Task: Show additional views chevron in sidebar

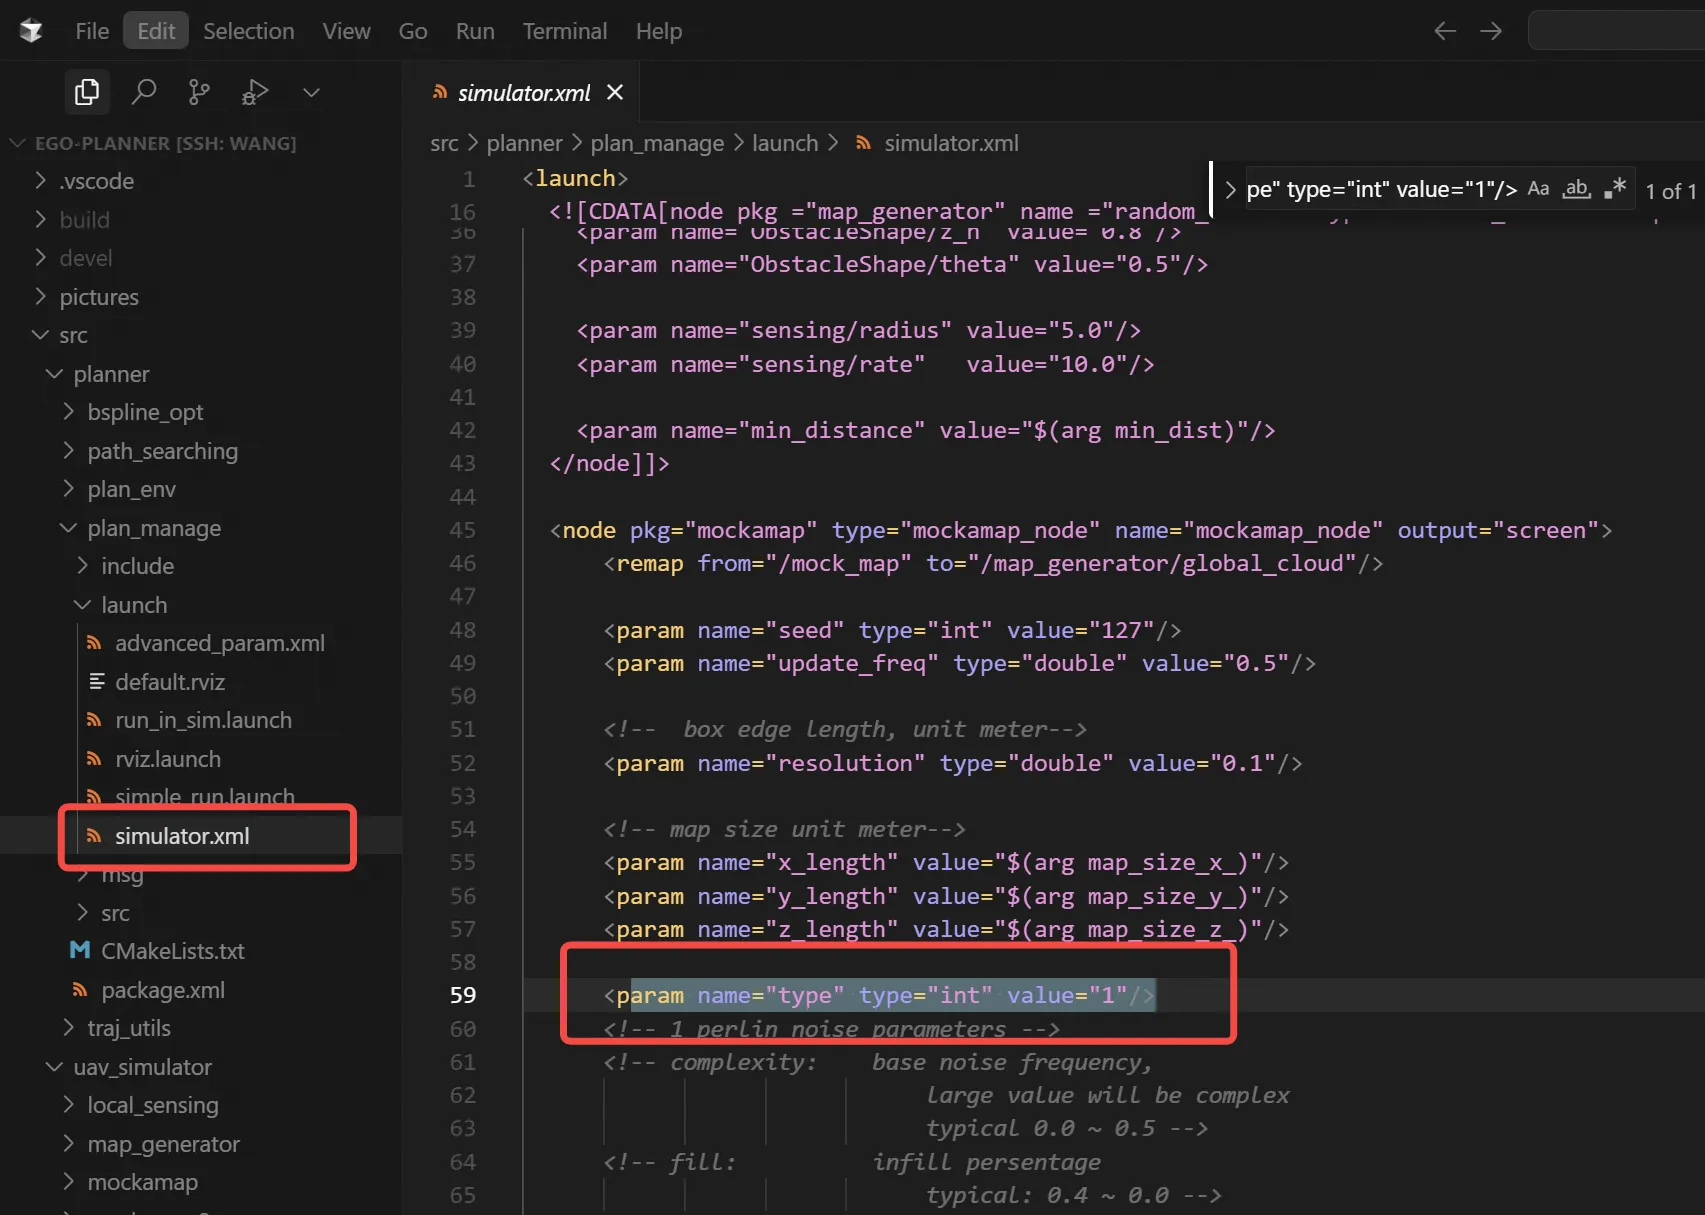Action: click(311, 93)
